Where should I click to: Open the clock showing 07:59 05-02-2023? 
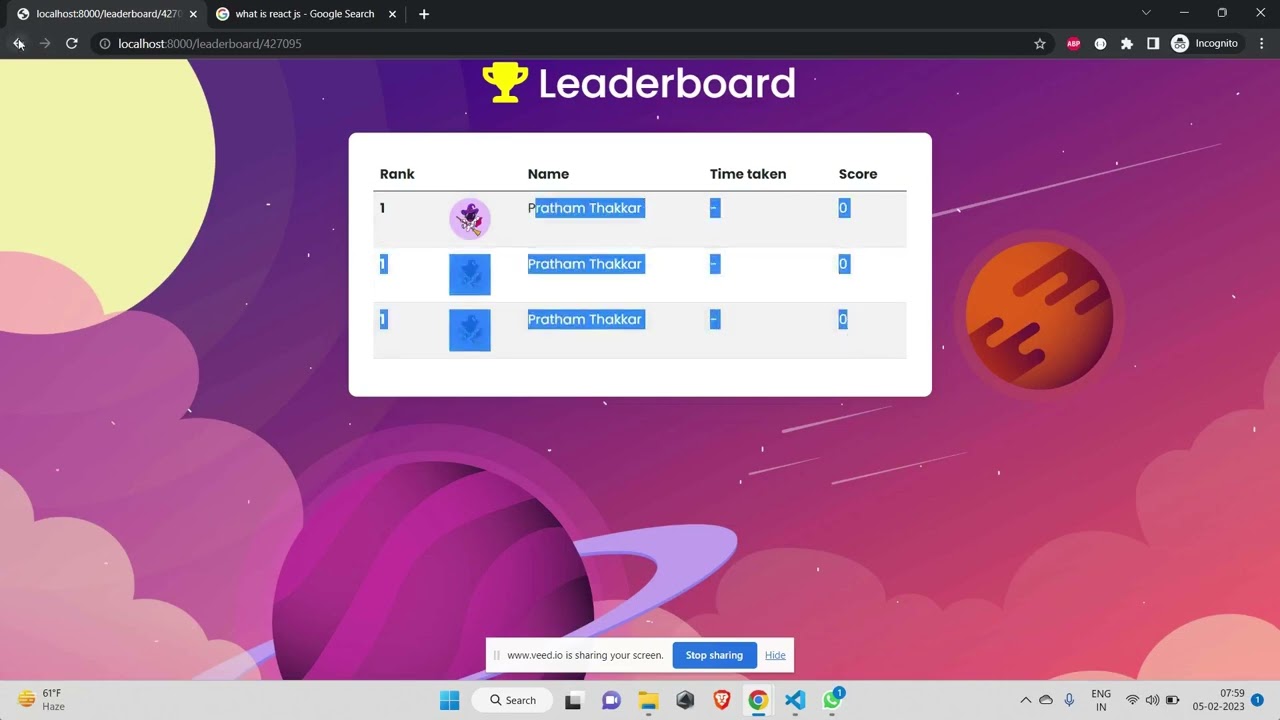[1218, 700]
